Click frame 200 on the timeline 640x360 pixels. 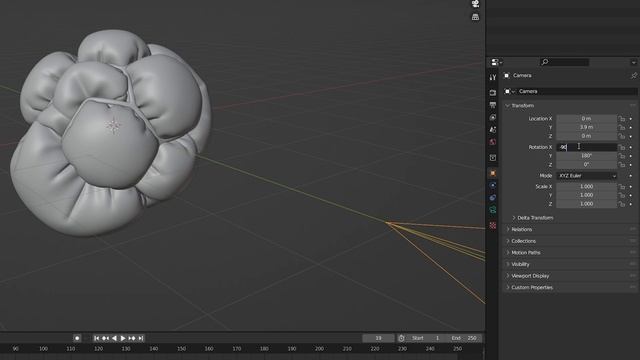point(320,349)
